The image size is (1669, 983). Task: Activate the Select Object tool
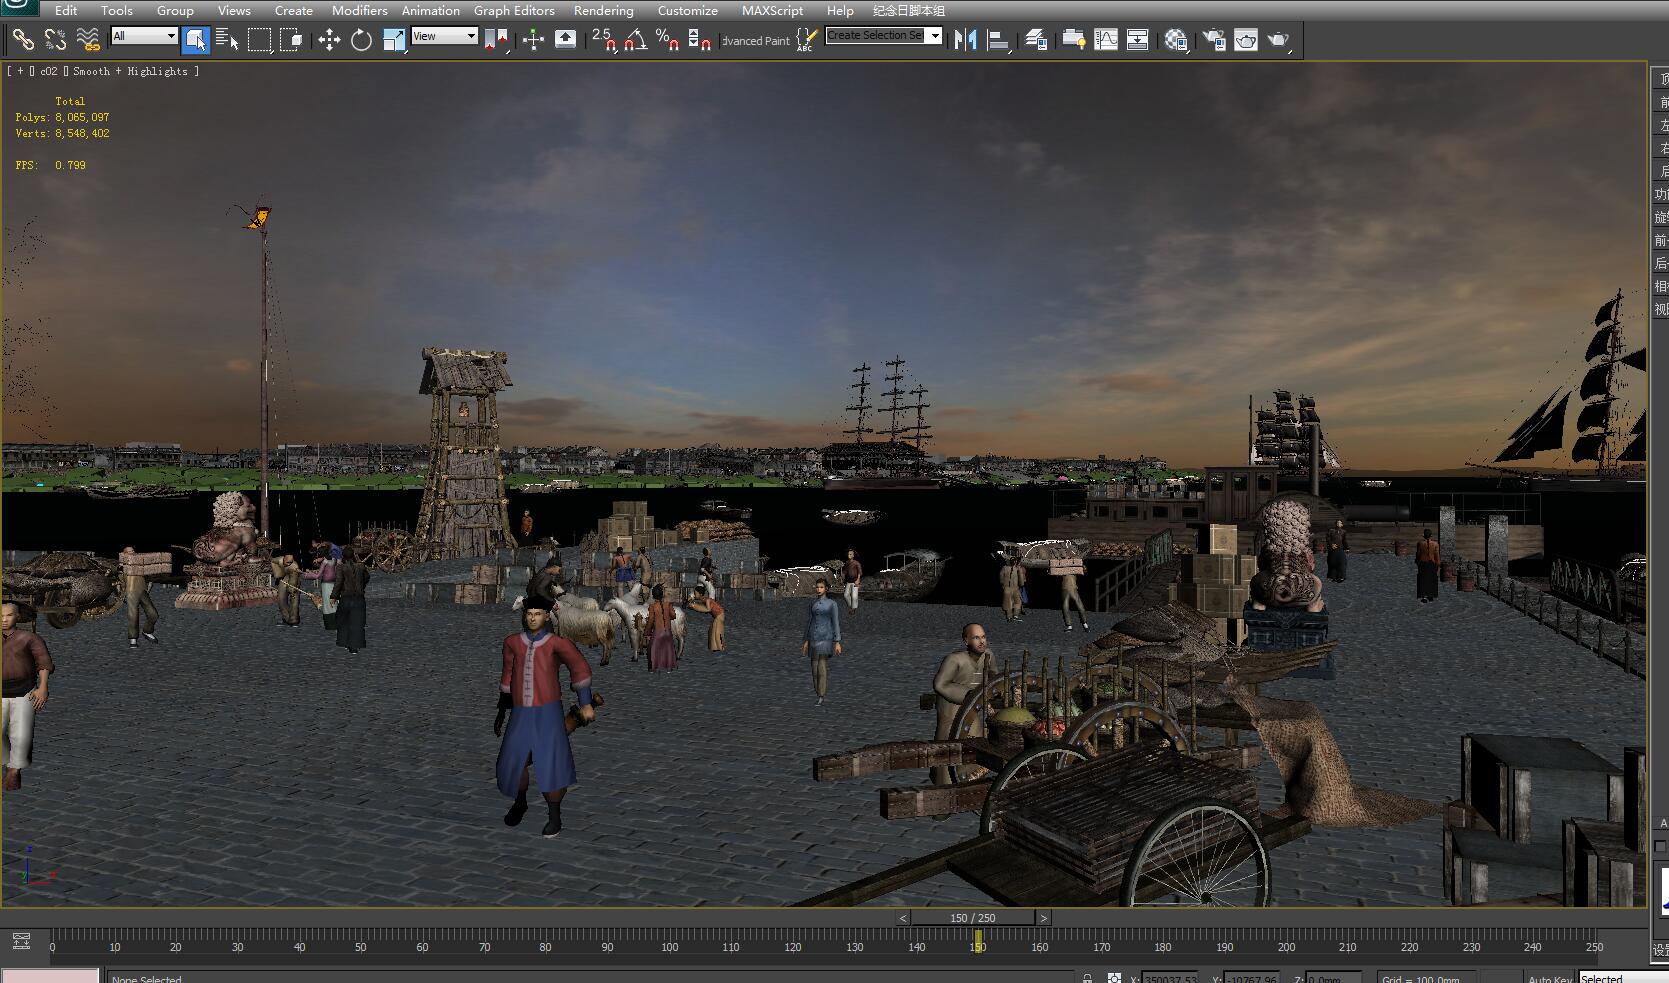point(195,40)
